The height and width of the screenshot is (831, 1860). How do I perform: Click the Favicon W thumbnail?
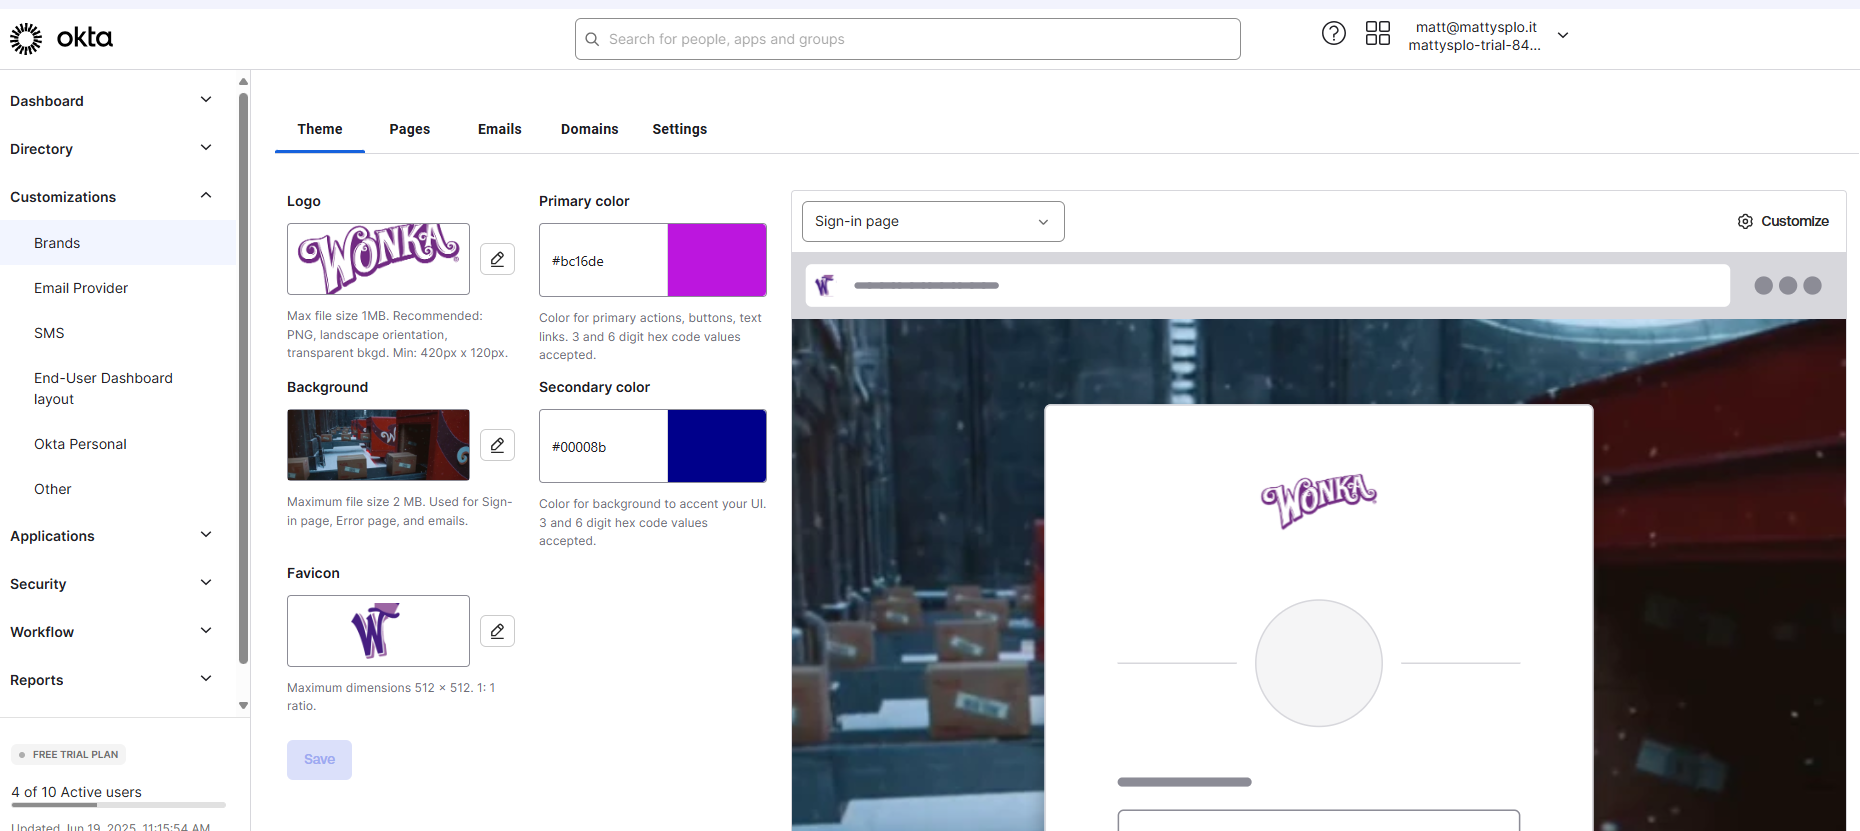click(378, 631)
